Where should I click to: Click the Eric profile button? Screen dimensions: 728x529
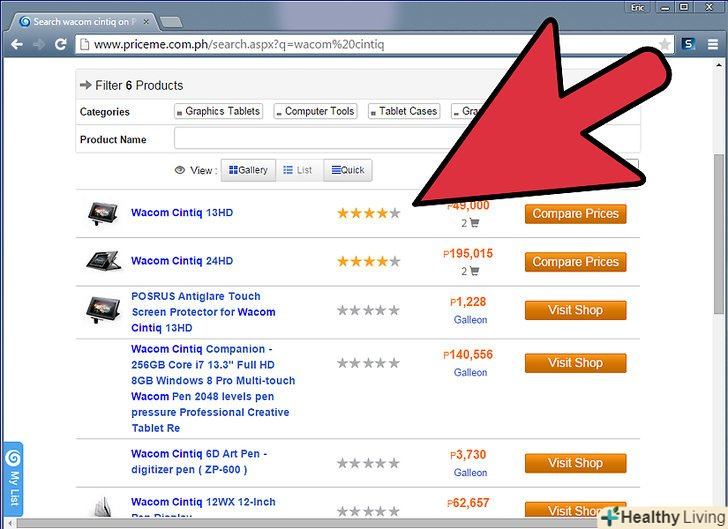(638, 7)
